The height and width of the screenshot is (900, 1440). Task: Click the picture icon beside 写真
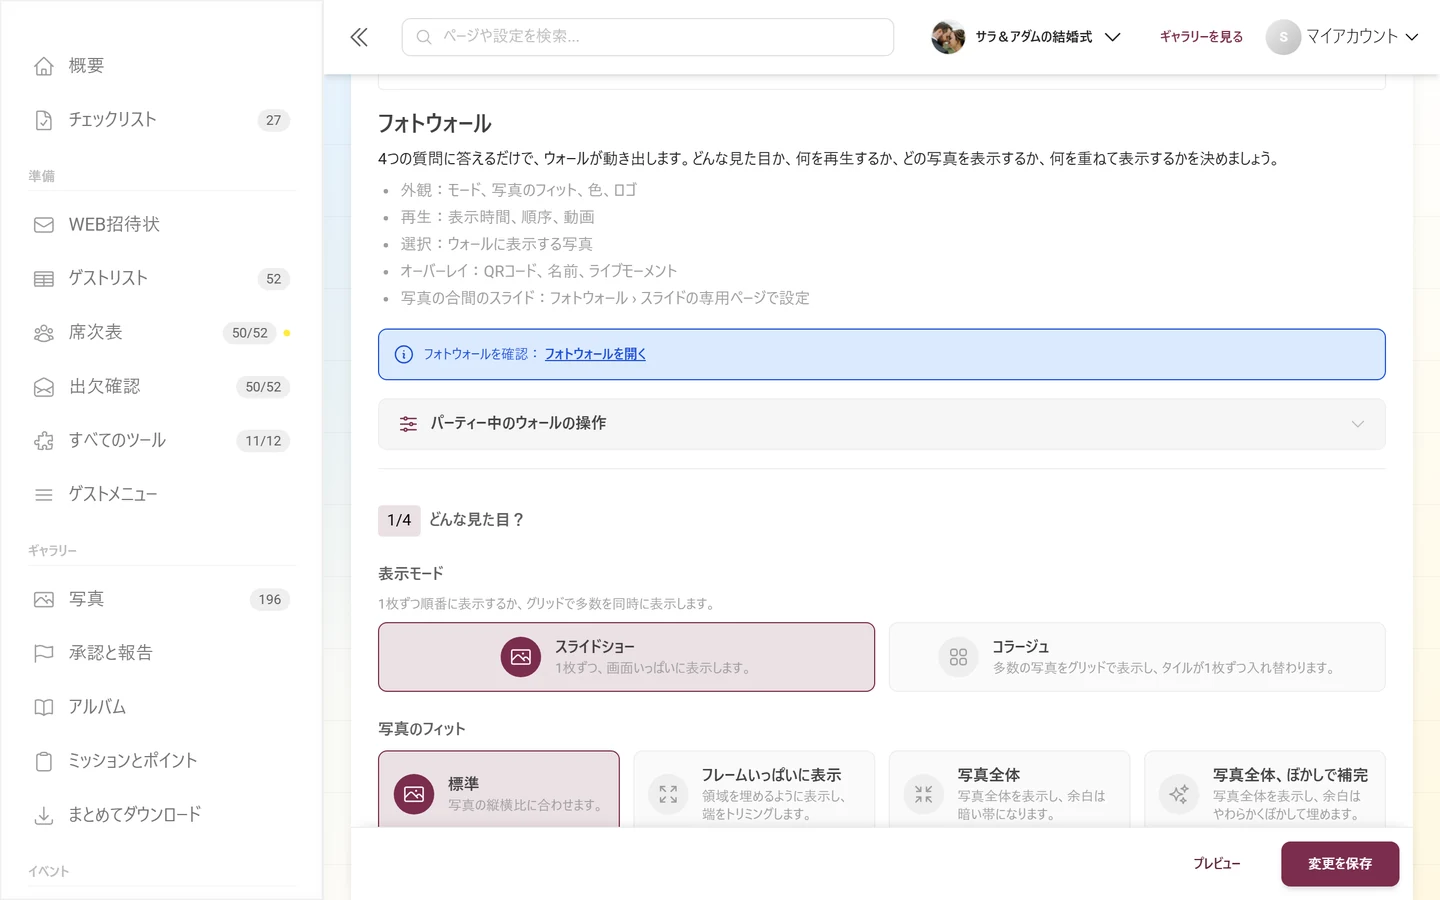44,600
